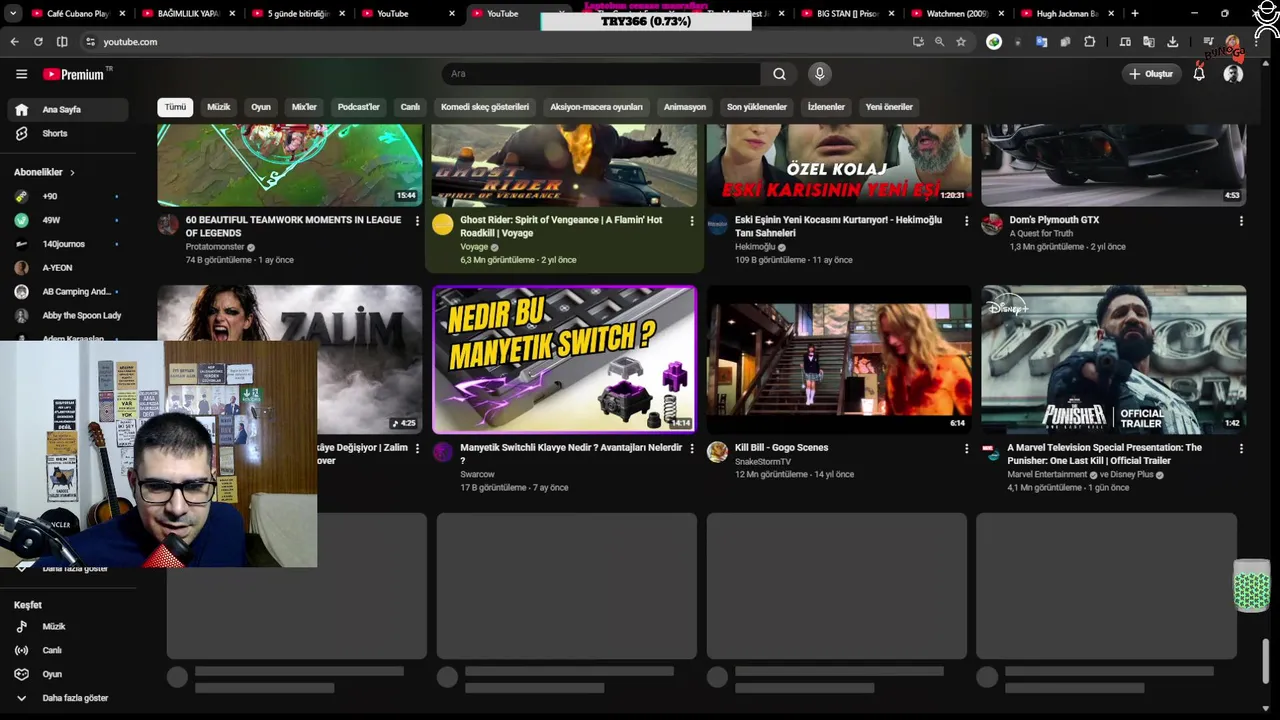Open the zoom magnifier icon in address bar
1280x720 pixels.
[939, 42]
